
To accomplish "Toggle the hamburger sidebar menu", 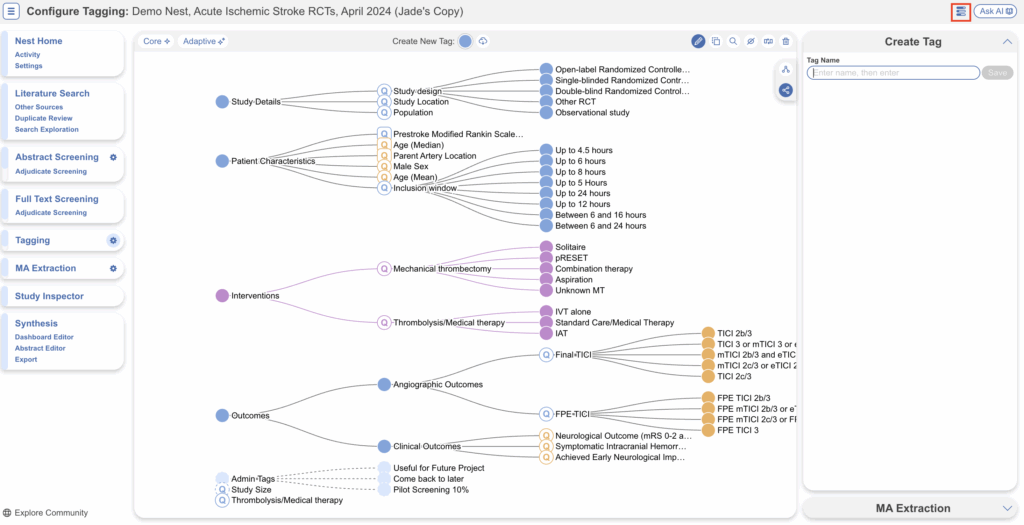I will coord(13,11).
